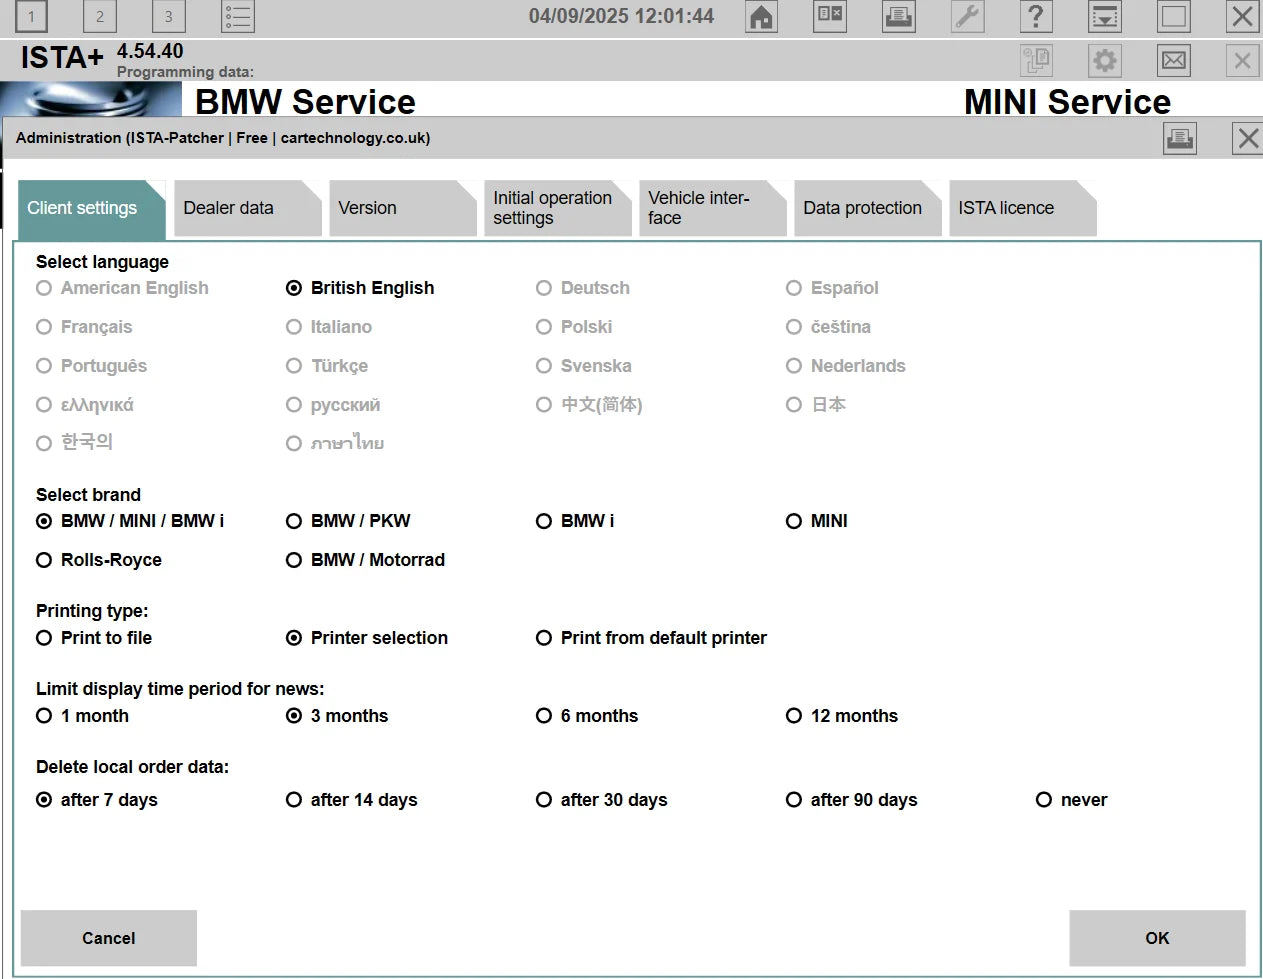Select session tab 2 at top left
Viewport: 1263px width, 979px height.
pyautogui.click(x=99, y=16)
